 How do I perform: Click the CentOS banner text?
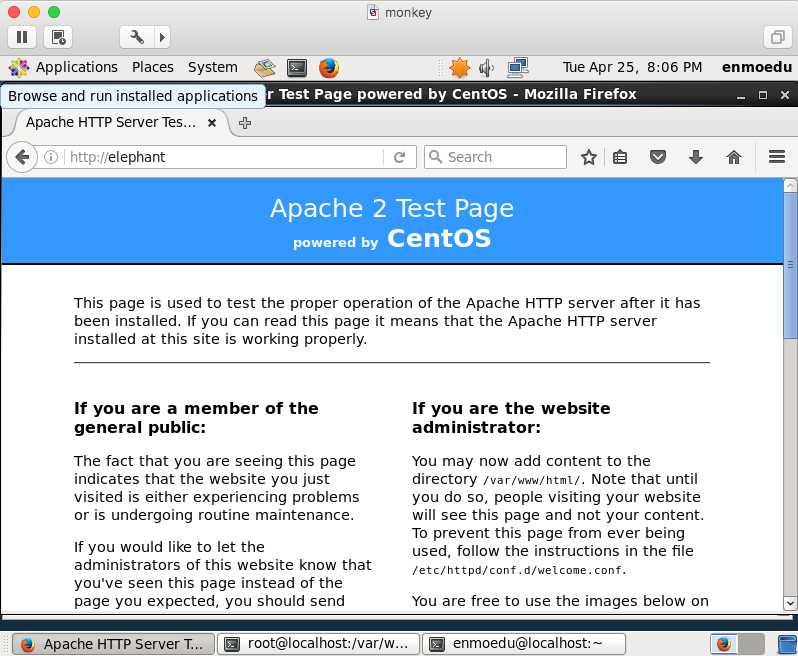pyautogui.click(x=439, y=239)
